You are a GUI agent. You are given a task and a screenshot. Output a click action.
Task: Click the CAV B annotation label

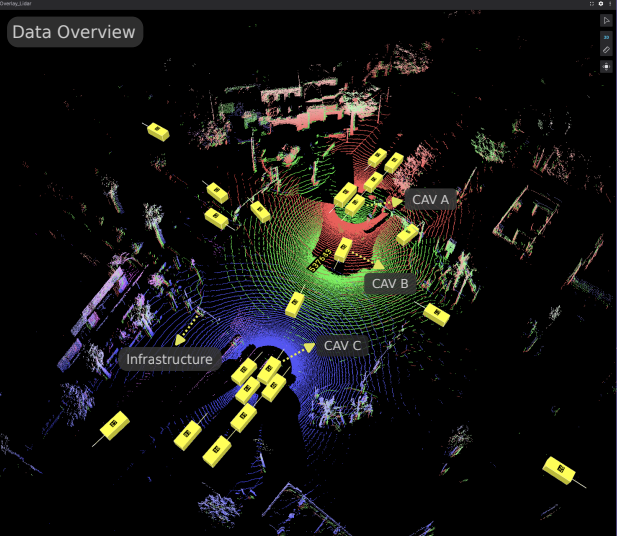[x=390, y=283]
